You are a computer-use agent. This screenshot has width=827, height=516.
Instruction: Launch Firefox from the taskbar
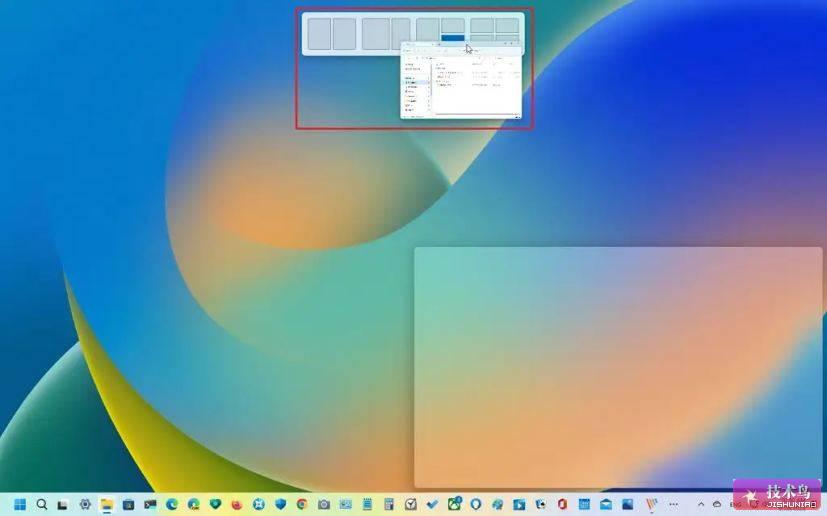(x=237, y=504)
